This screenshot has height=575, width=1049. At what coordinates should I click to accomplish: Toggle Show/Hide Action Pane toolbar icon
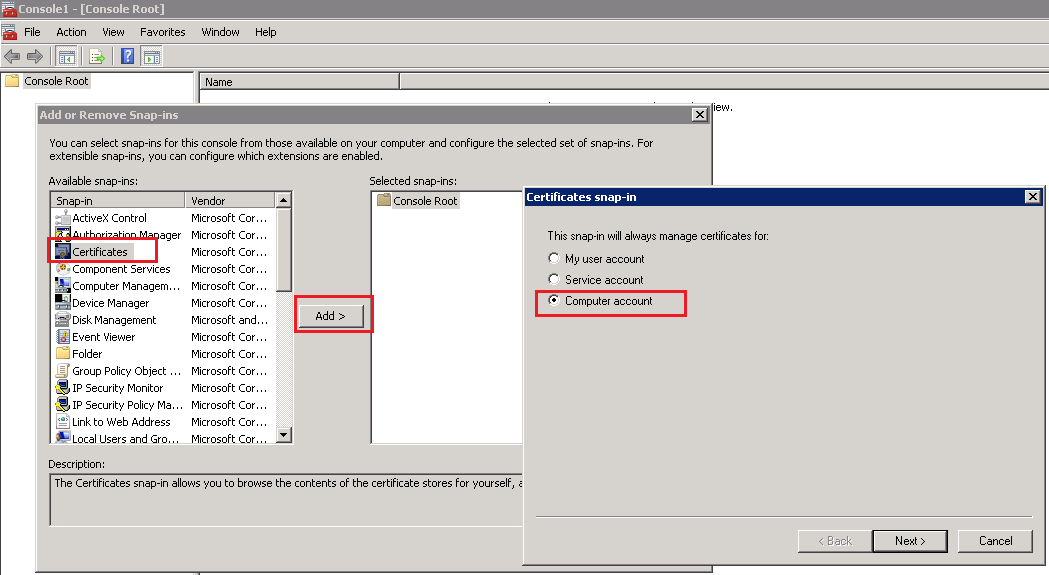[x=151, y=56]
